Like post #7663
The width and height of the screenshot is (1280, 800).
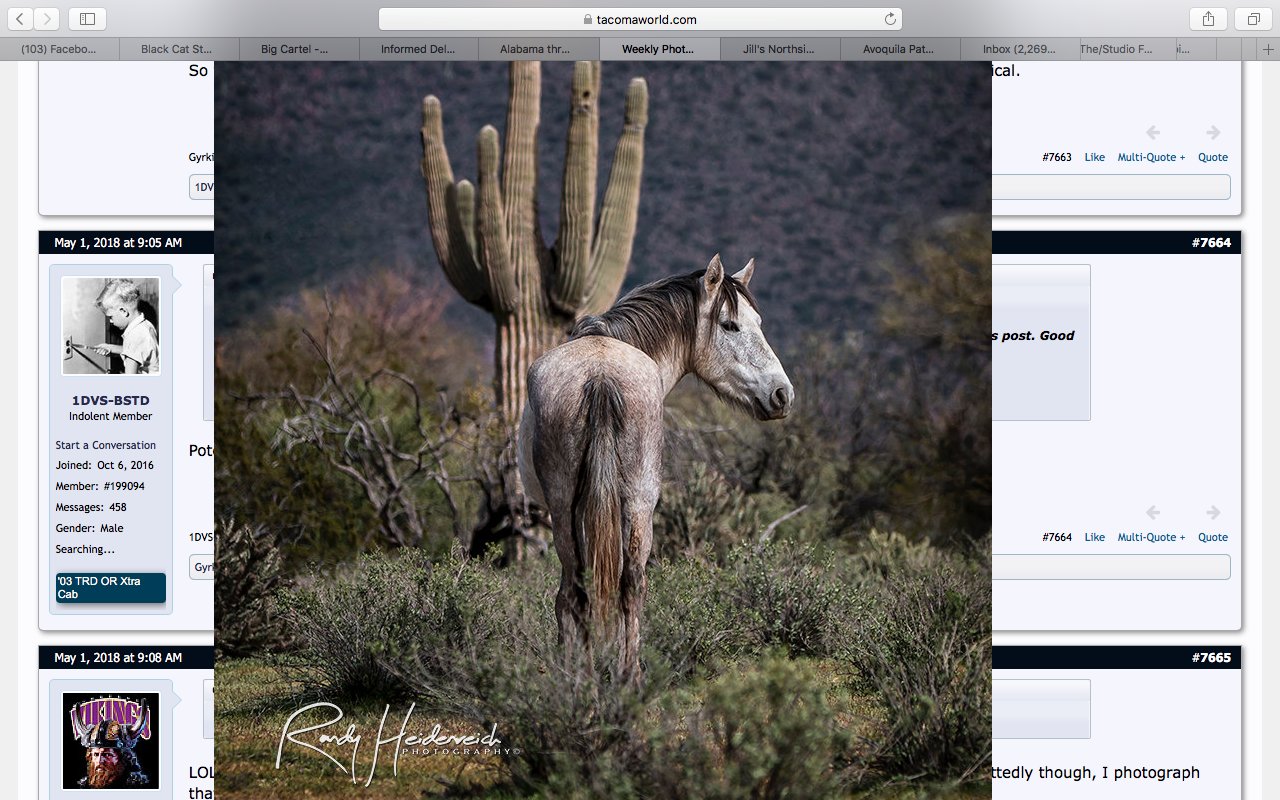1095,157
